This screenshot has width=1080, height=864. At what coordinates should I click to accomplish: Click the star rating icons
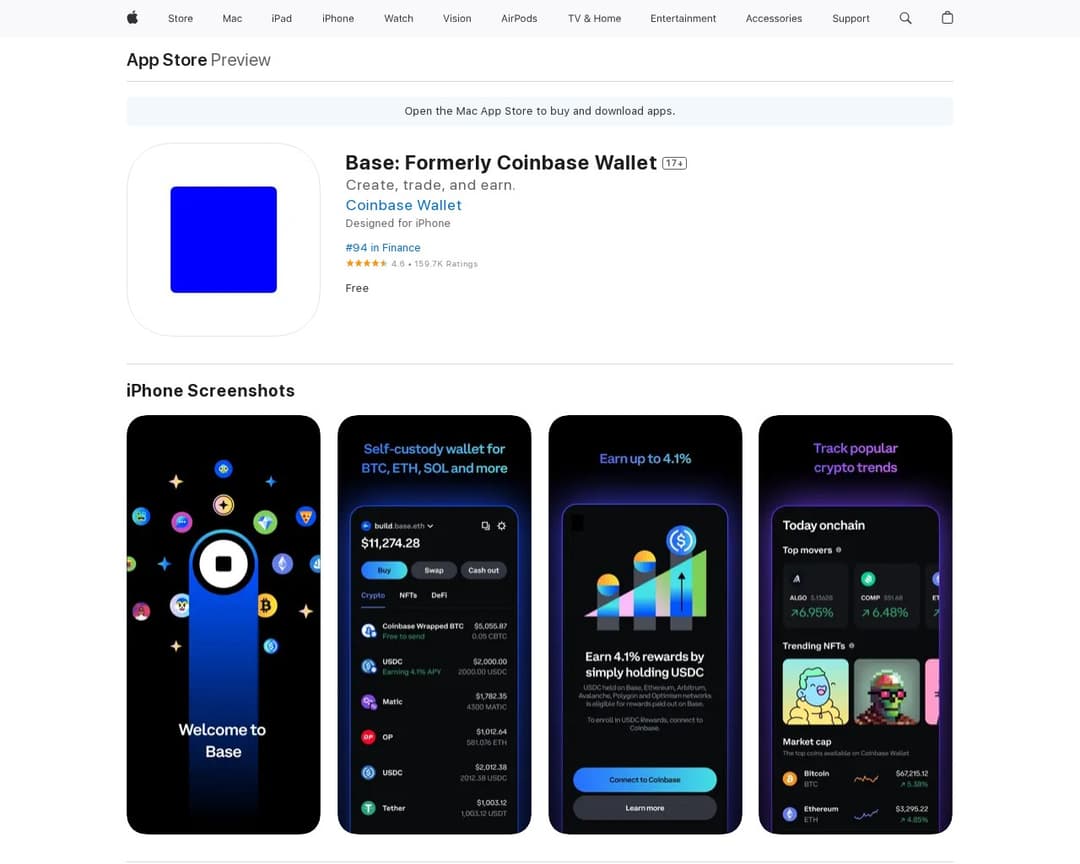click(366, 263)
